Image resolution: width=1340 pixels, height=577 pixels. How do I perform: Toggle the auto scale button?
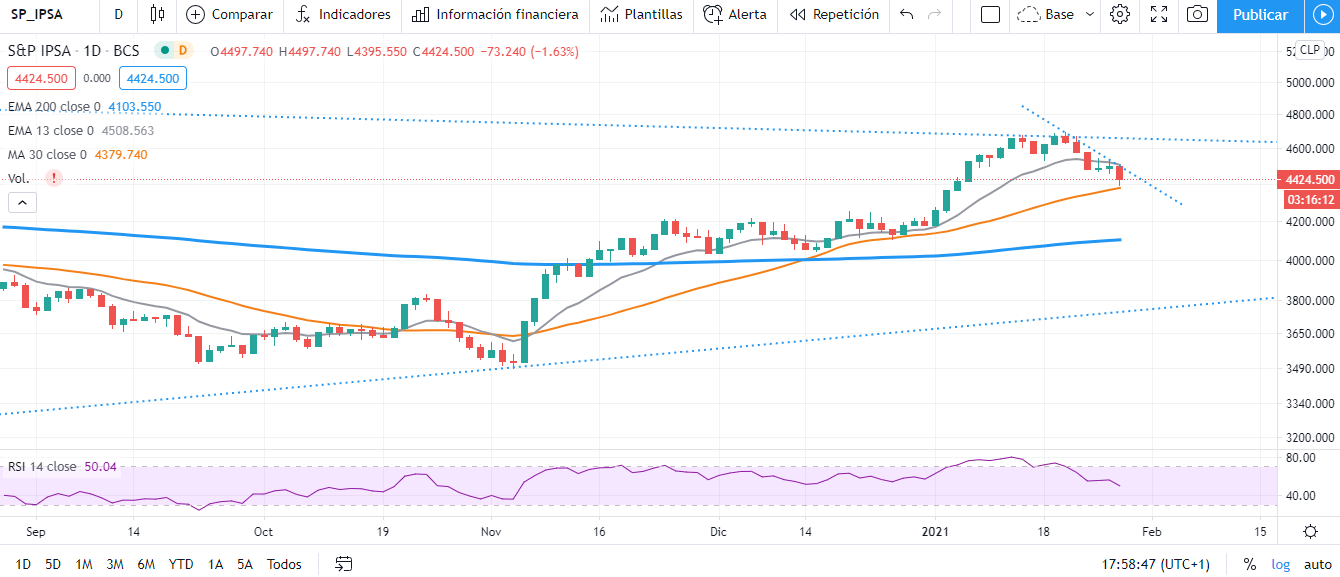click(1317, 564)
